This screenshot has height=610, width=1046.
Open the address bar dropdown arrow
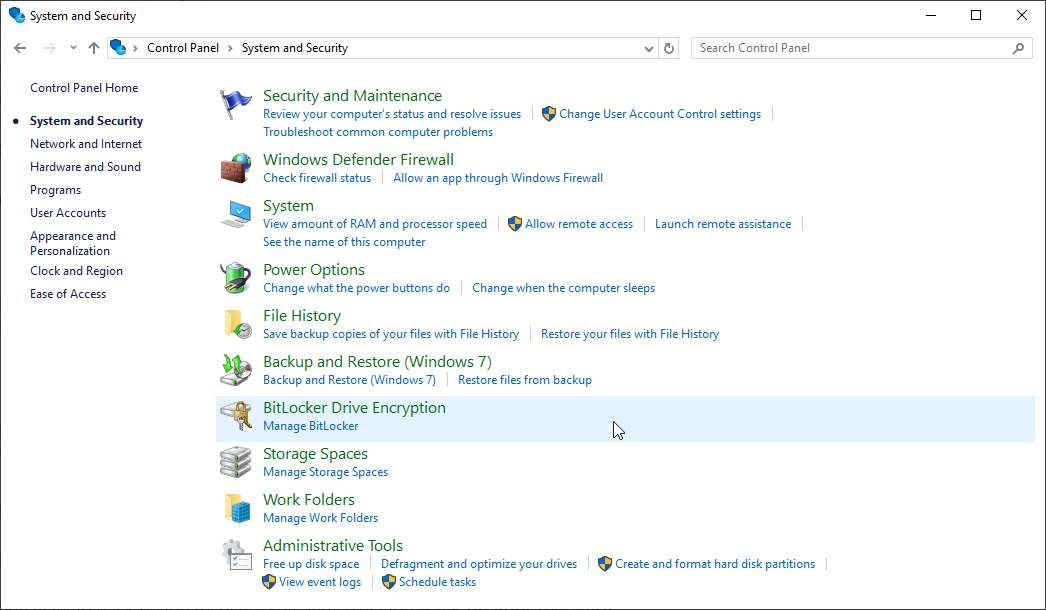point(648,47)
